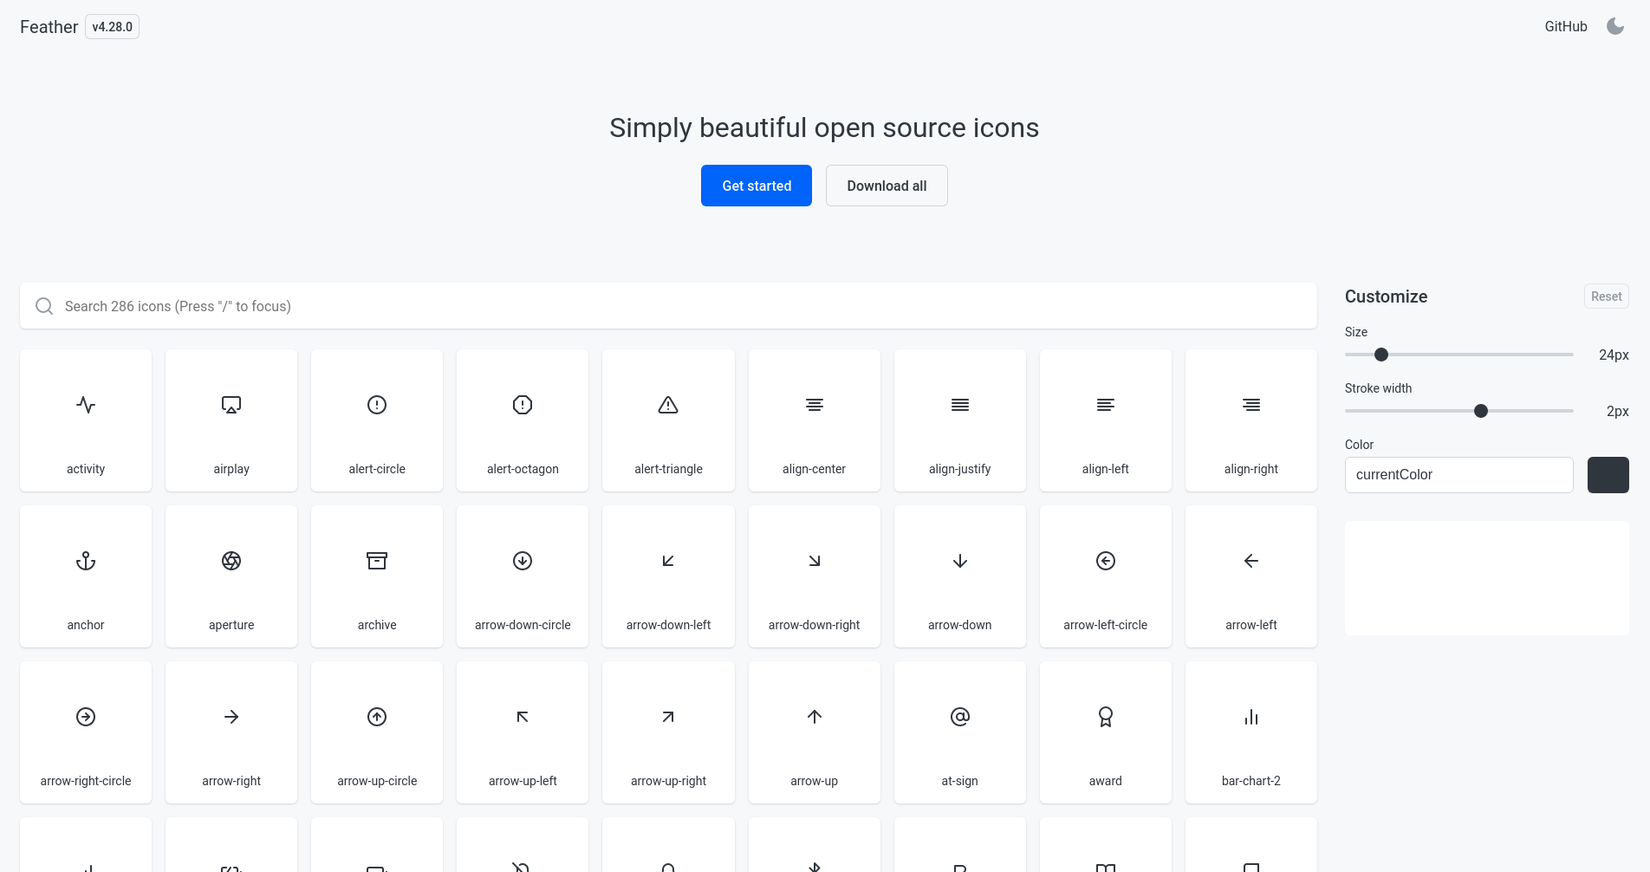Open the arrow-right-circle icon
Screen dimensions: 1650x872
pyautogui.click(x=86, y=732)
